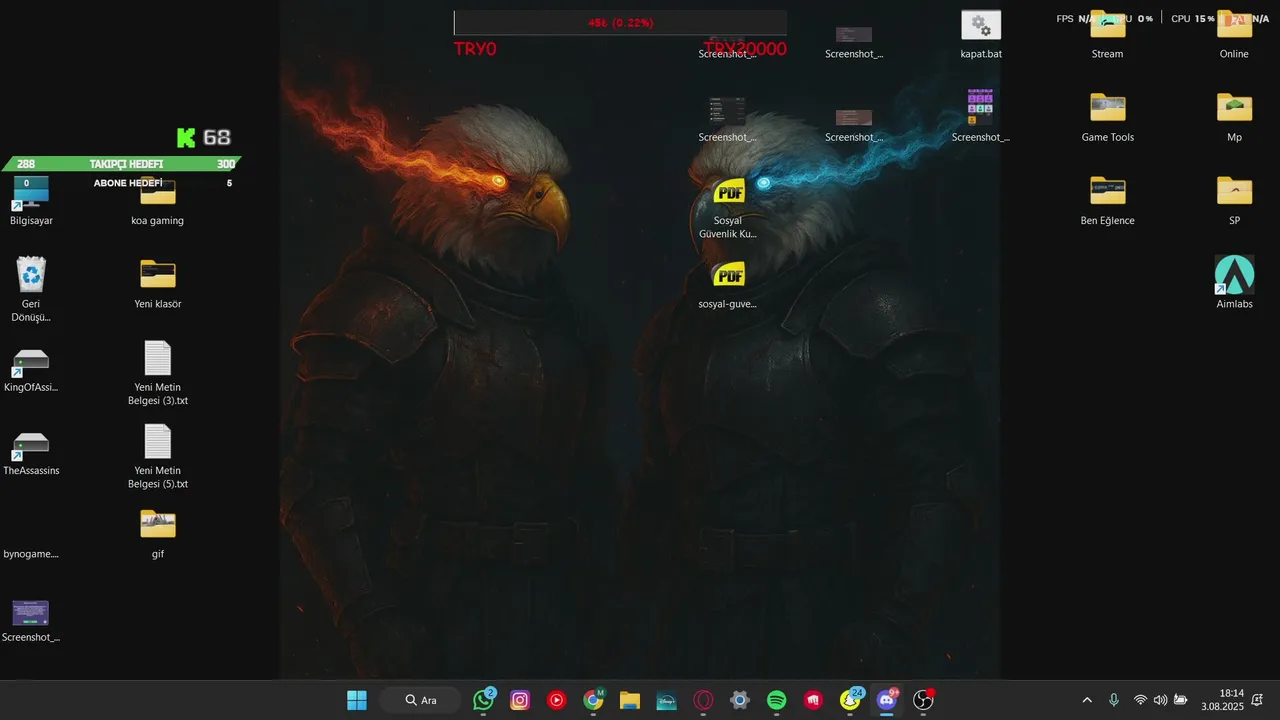Open the SP folder
The height and width of the screenshot is (720, 1280).
[1234, 202]
